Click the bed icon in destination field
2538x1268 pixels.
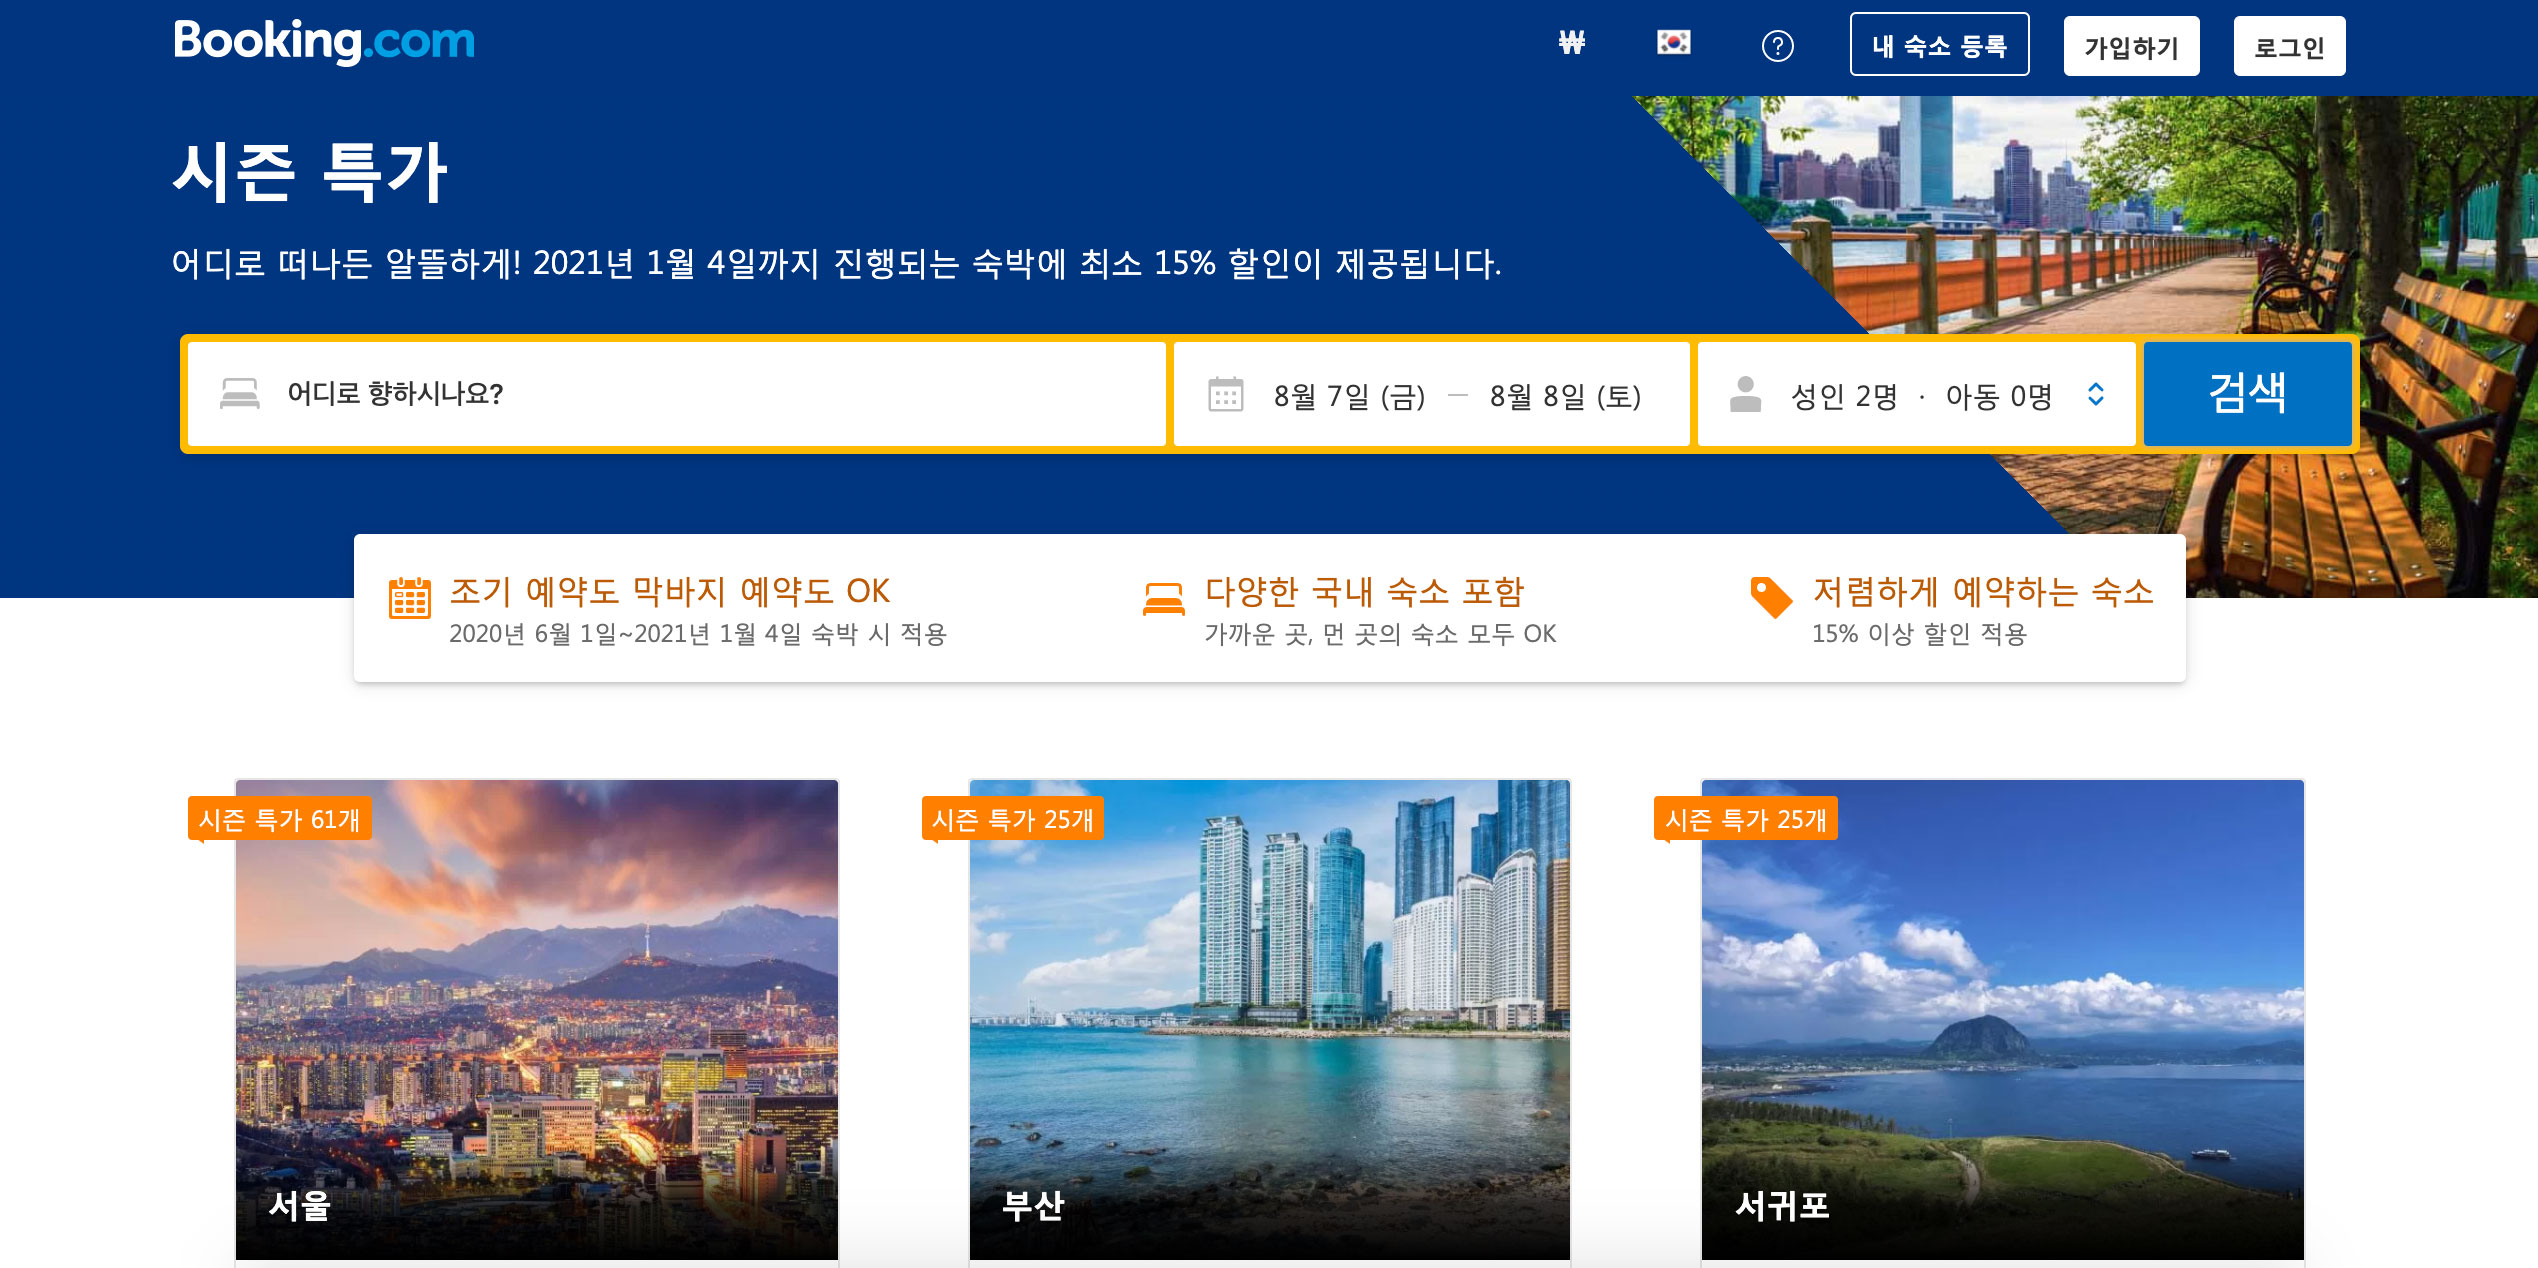pyautogui.click(x=240, y=394)
